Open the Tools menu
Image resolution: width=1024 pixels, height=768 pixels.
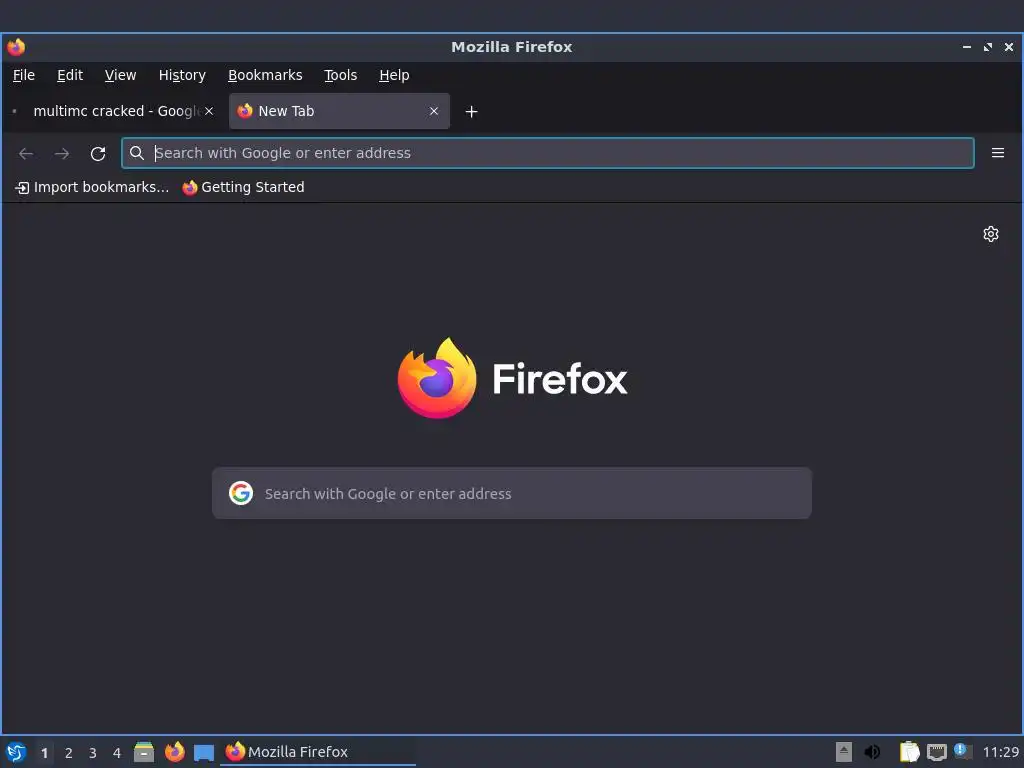pyautogui.click(x=340, y=75)
